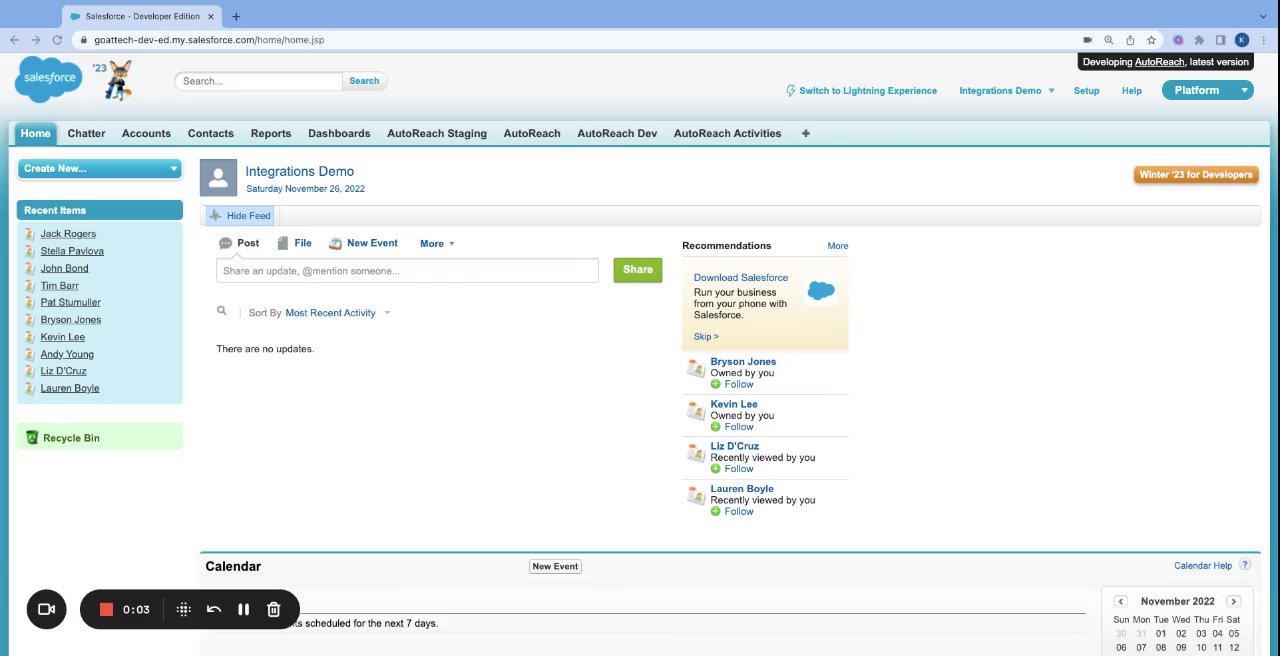Click More link in Recommendations
This screenshot has height=656, width=1280.
point(838,245)
